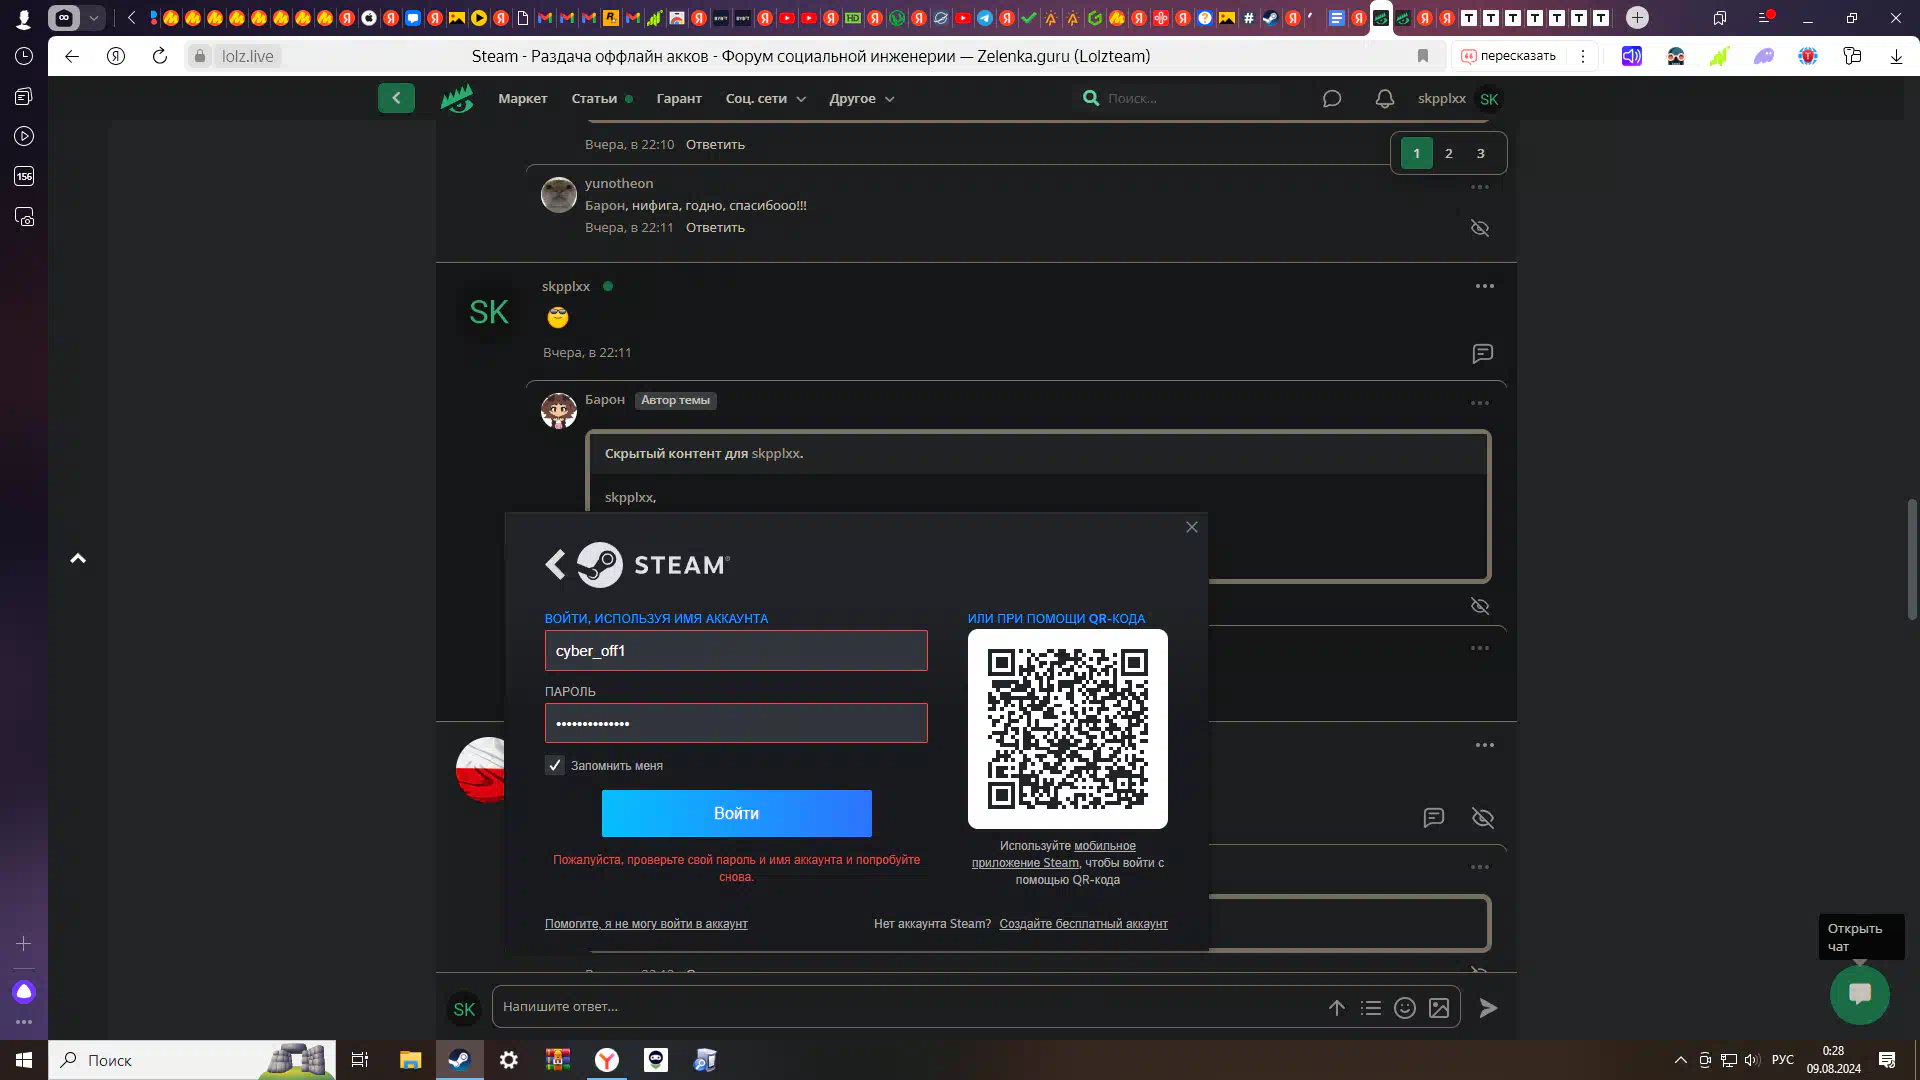
Task: Open more options on yunotheon comment
Action: [x=1480, y=187]
